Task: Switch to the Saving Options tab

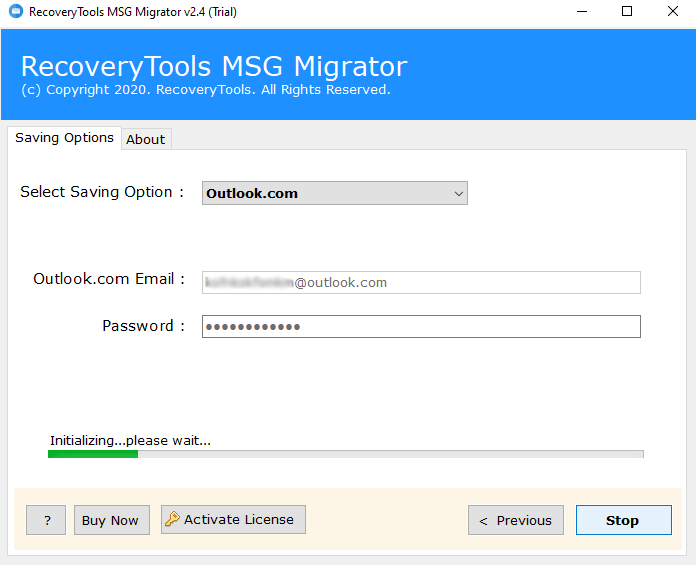Action: tap(64, 138)
